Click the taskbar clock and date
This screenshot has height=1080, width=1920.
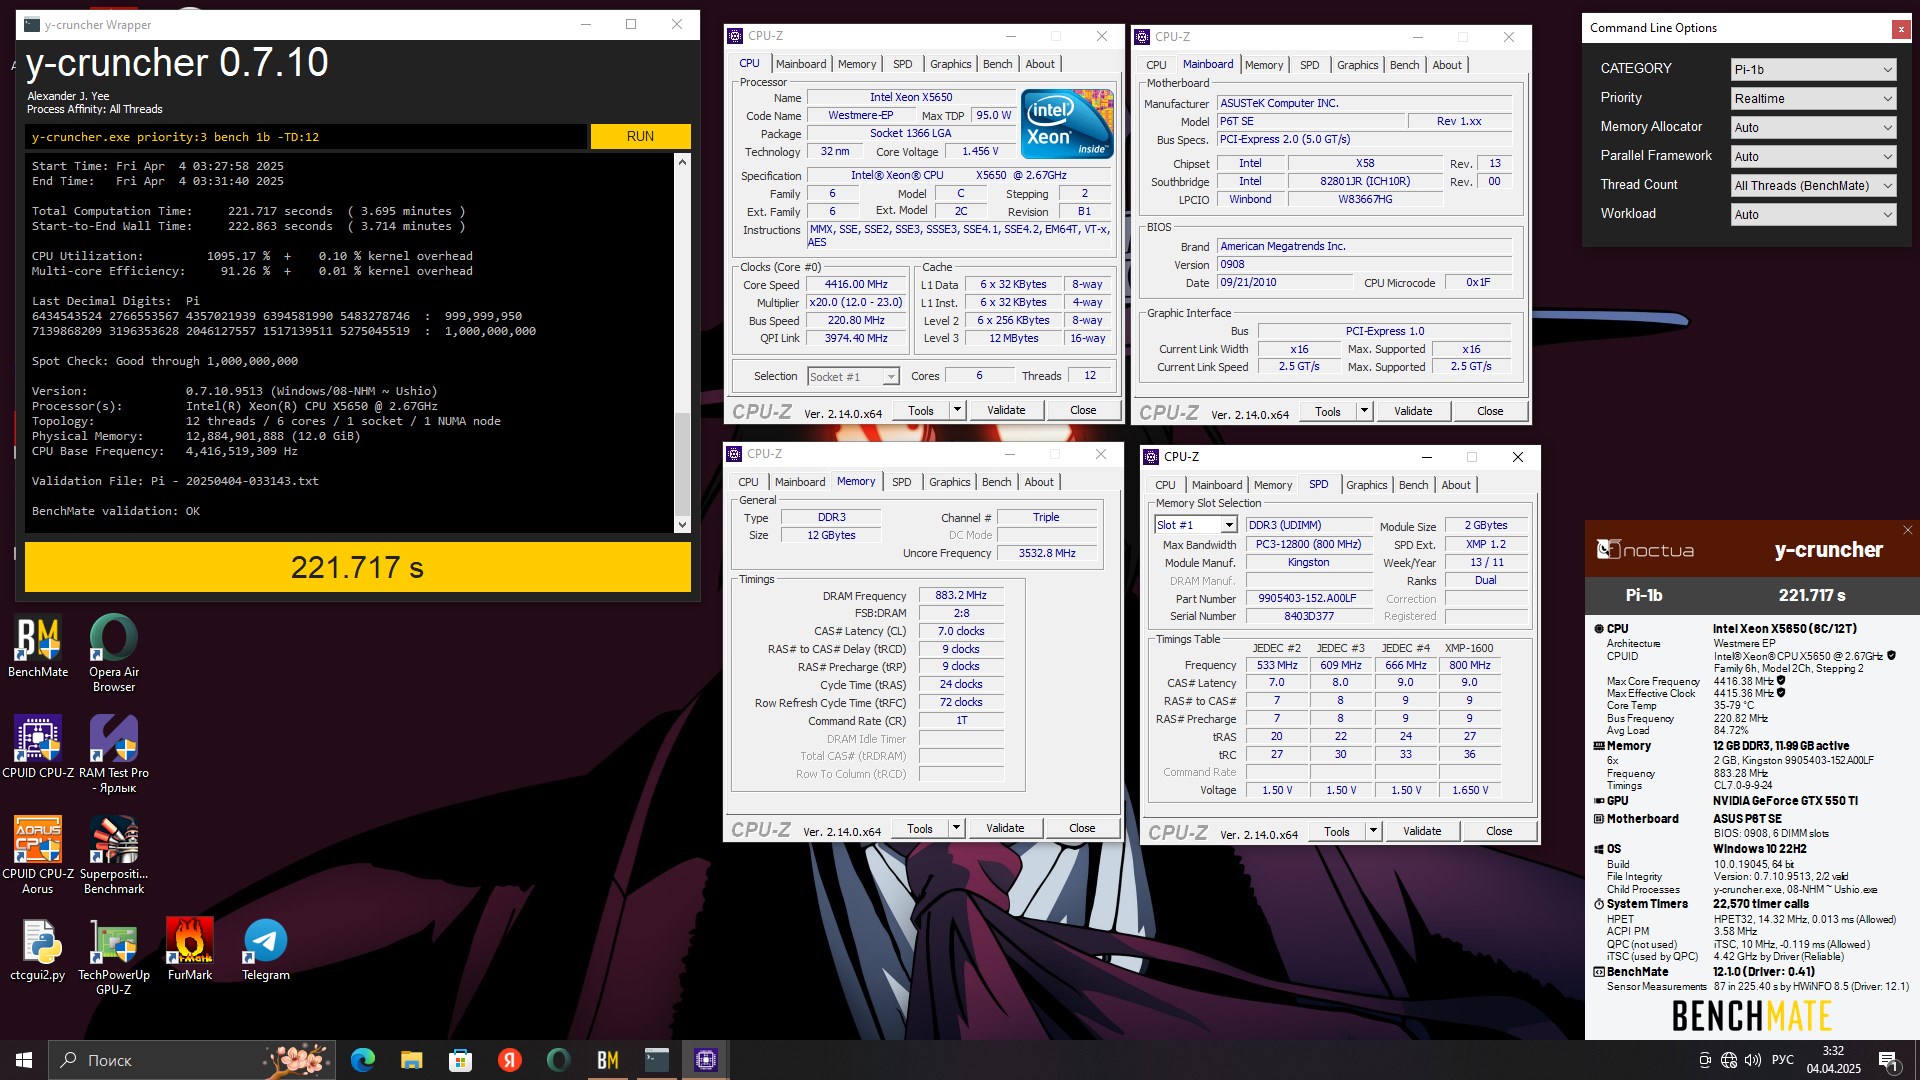[x=1833, y=1060]
